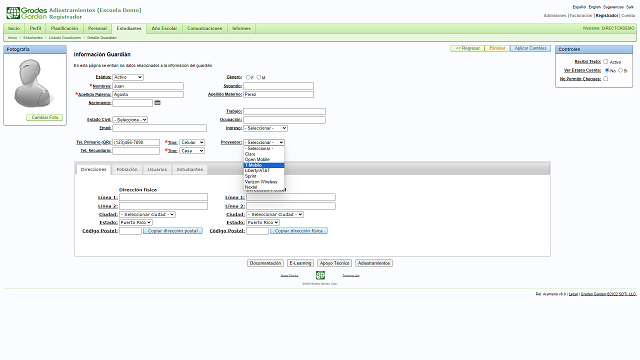The height and width of the screenshot is (360, 640).
Task: Open the Personal main menu
Action: coord(97,28)
